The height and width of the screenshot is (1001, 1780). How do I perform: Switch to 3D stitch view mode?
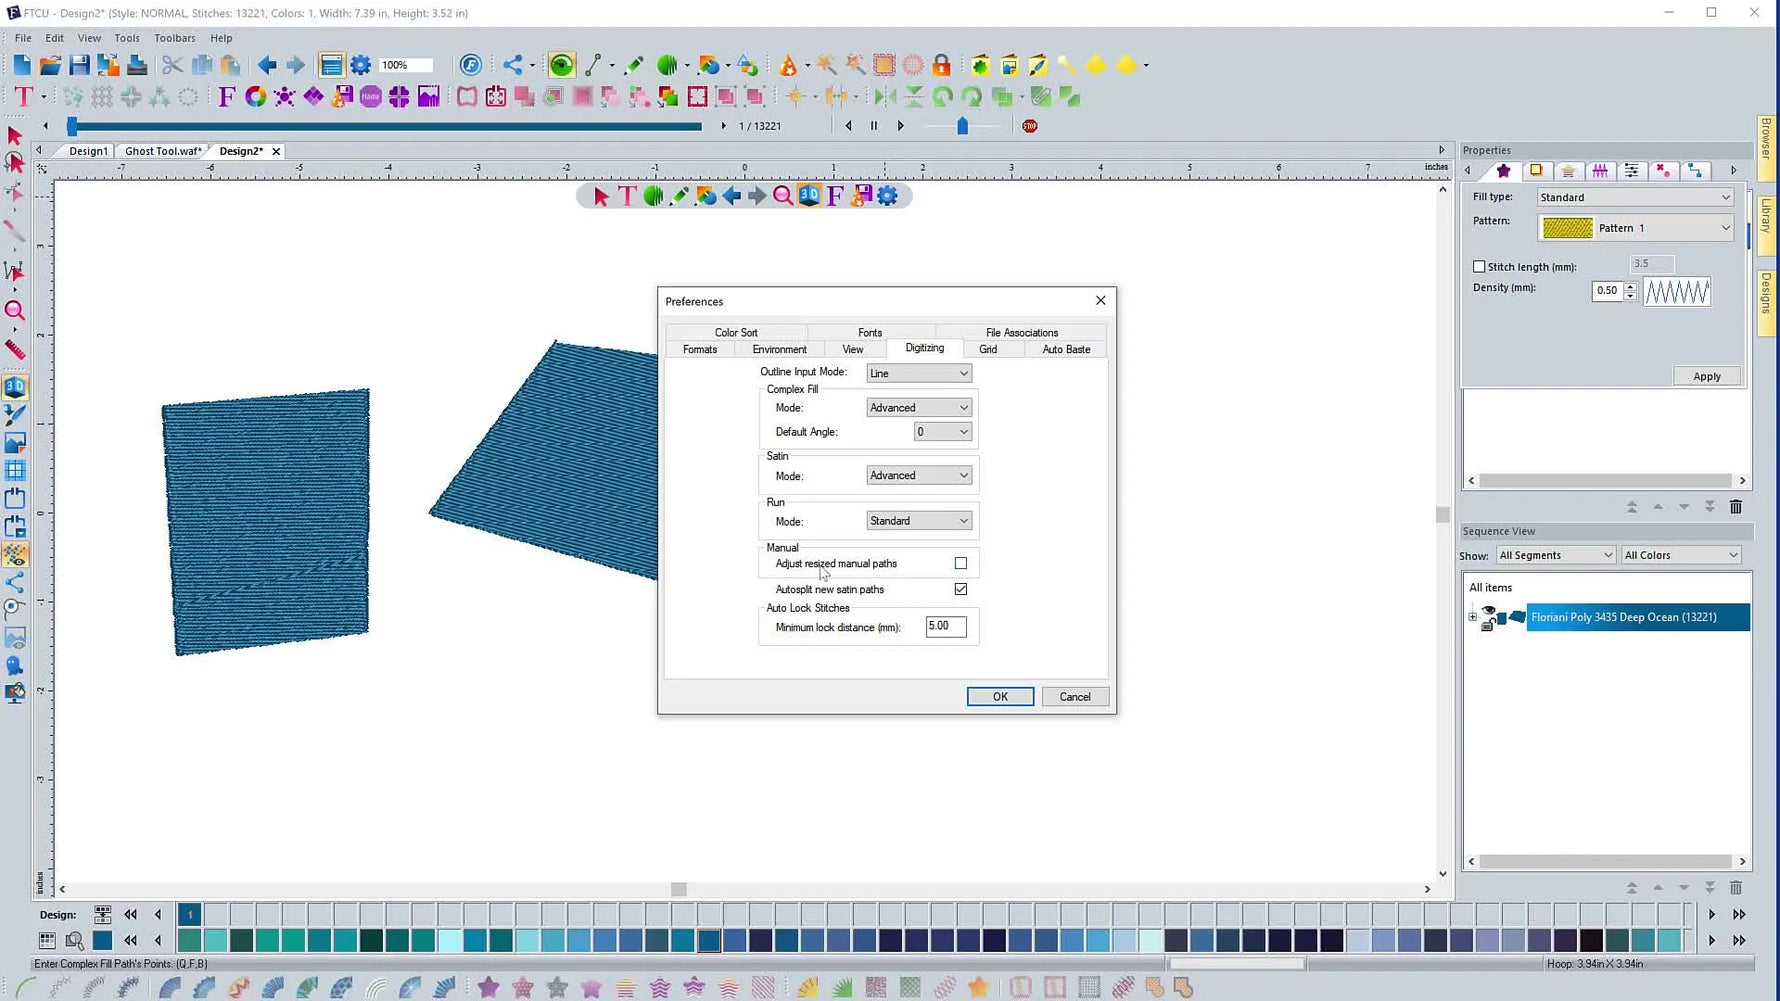[x=14, y=386]
